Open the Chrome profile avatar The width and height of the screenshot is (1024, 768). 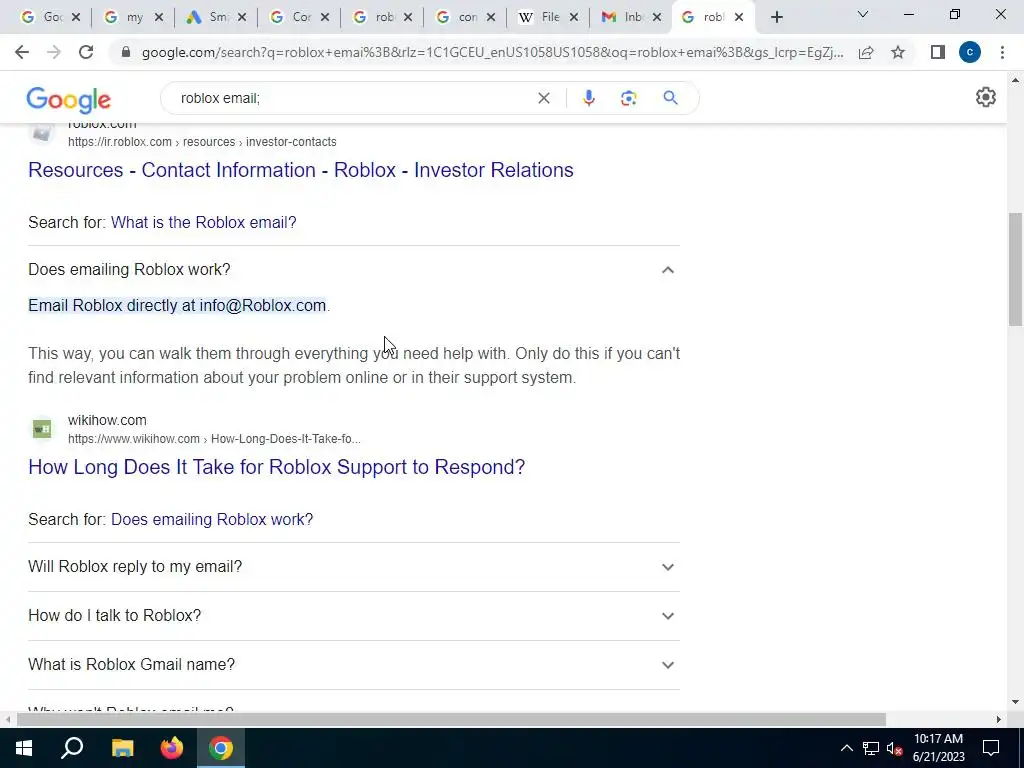point(970,52)
